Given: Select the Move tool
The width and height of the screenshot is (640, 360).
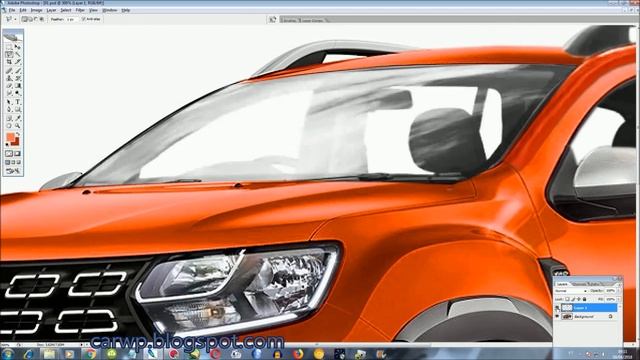Looking at the screenshot, I should pyautogui.click(x=18, y=46).
